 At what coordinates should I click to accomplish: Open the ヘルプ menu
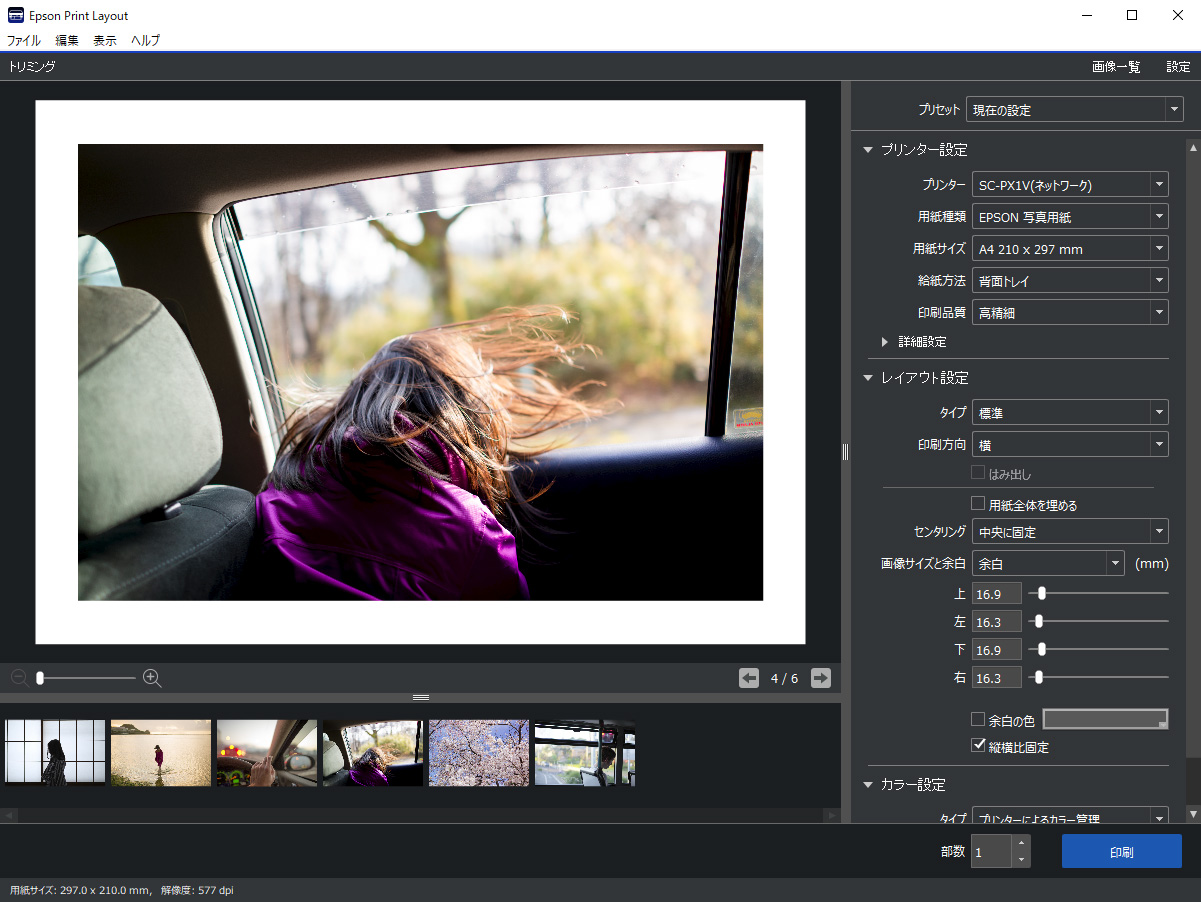pos(145,41)
